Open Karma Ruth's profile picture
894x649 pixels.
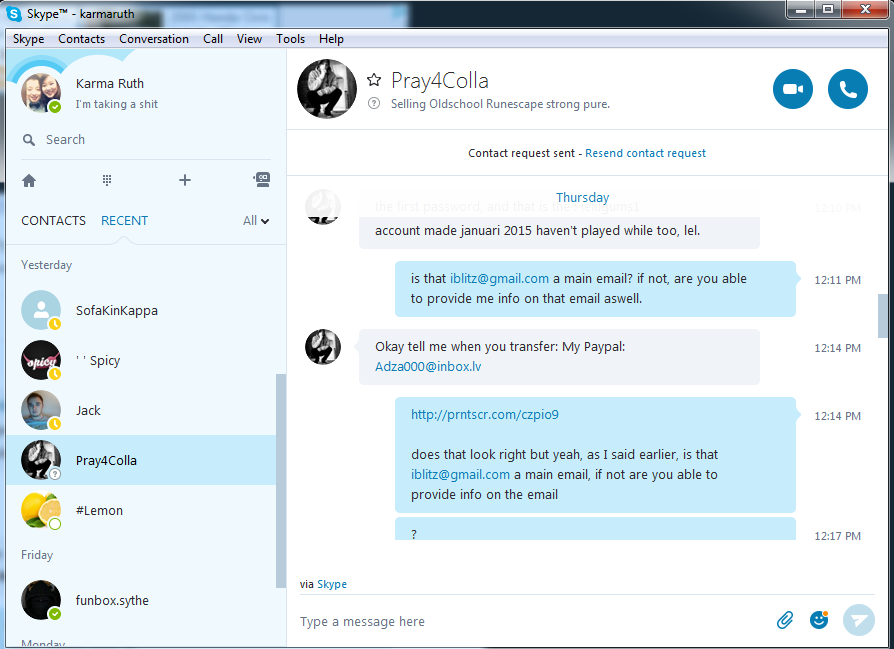click(41, 92)
